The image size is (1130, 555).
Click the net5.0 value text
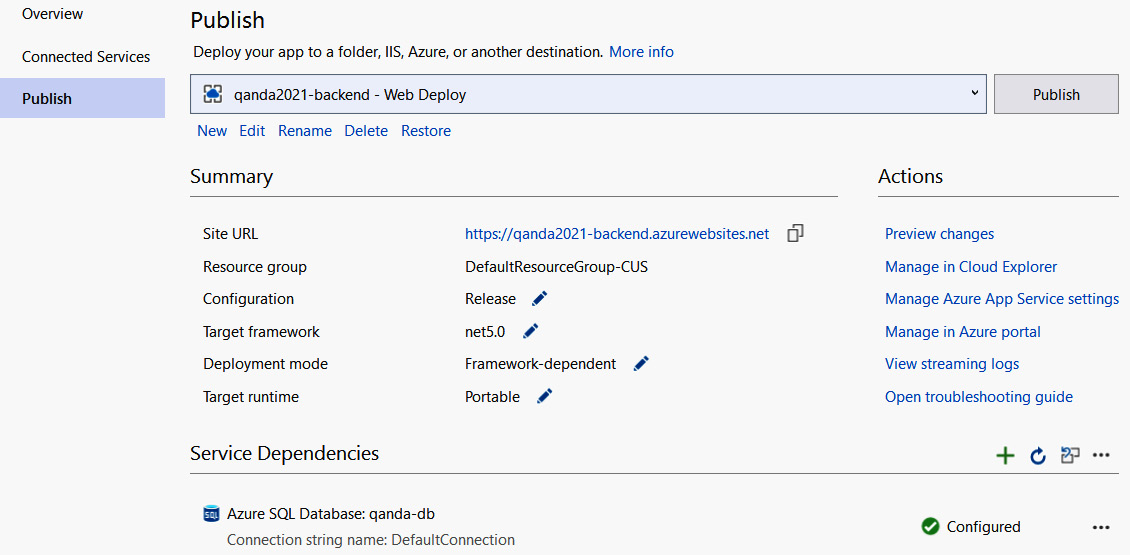(485, 332)
